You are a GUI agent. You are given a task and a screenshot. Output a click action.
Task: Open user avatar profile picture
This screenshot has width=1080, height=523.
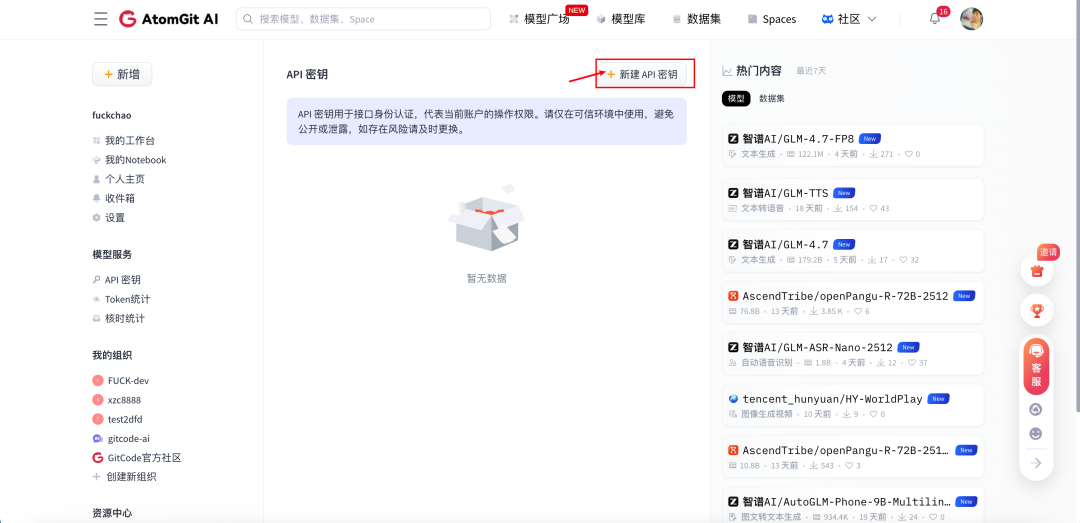[971, 19]
